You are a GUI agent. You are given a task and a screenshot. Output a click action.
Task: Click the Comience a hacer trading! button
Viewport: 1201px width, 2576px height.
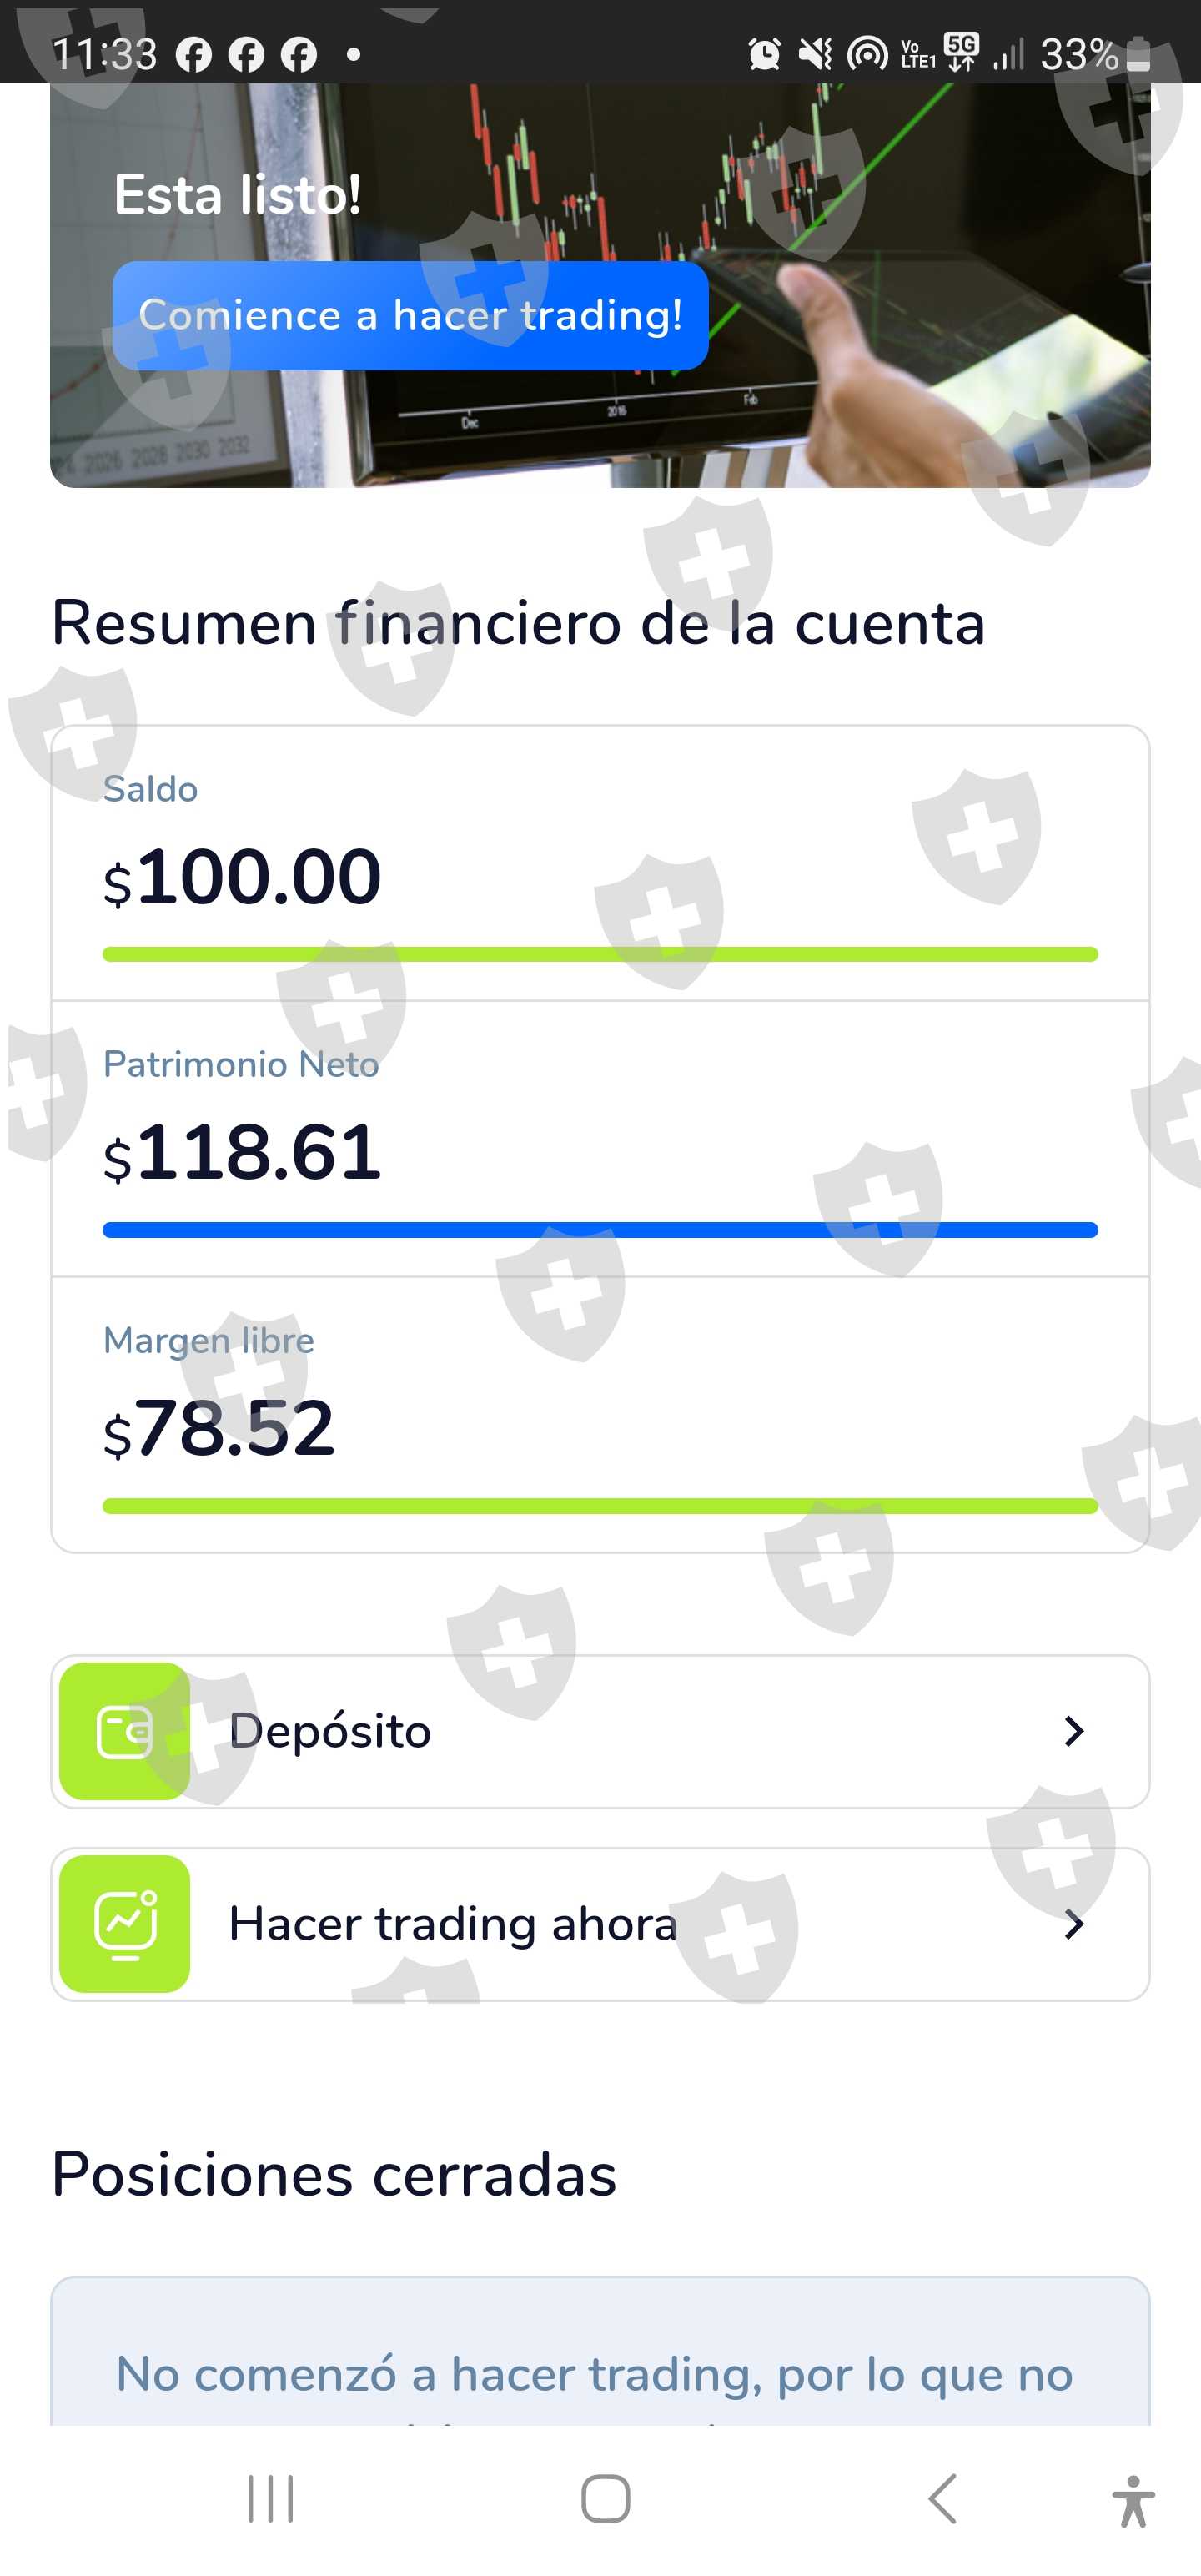(410, 316)
